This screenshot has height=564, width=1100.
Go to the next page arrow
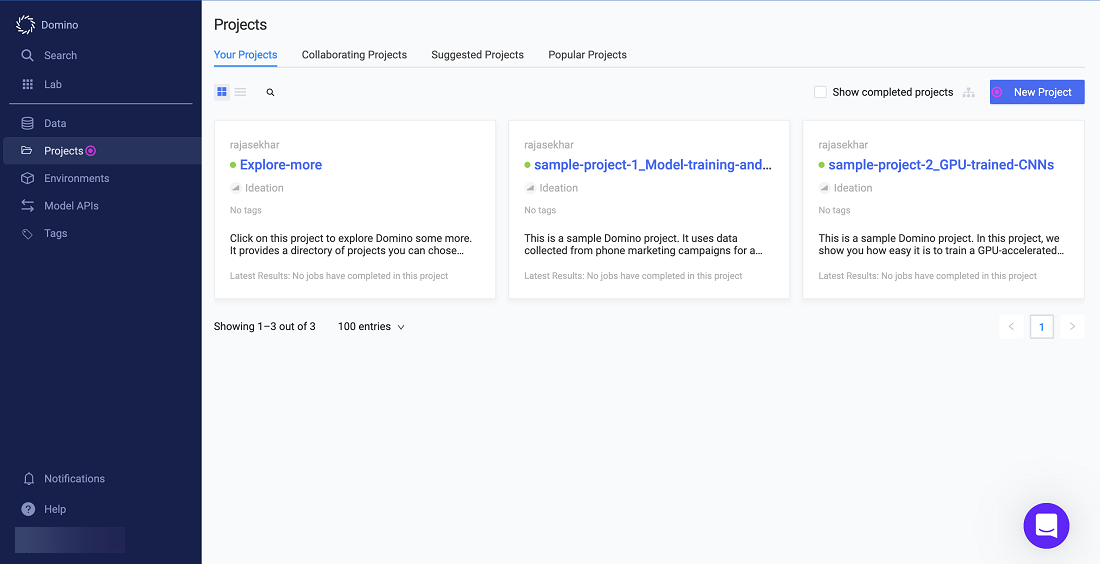click(x=1072, y=327)
